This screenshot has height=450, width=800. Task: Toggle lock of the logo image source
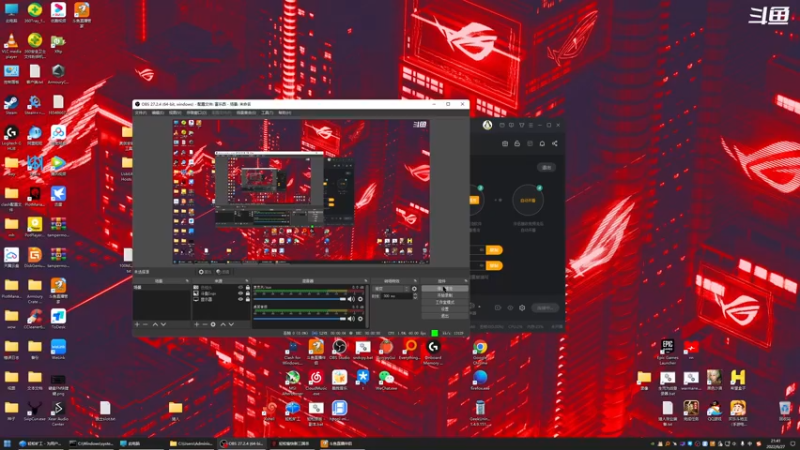tap(248, 293)
